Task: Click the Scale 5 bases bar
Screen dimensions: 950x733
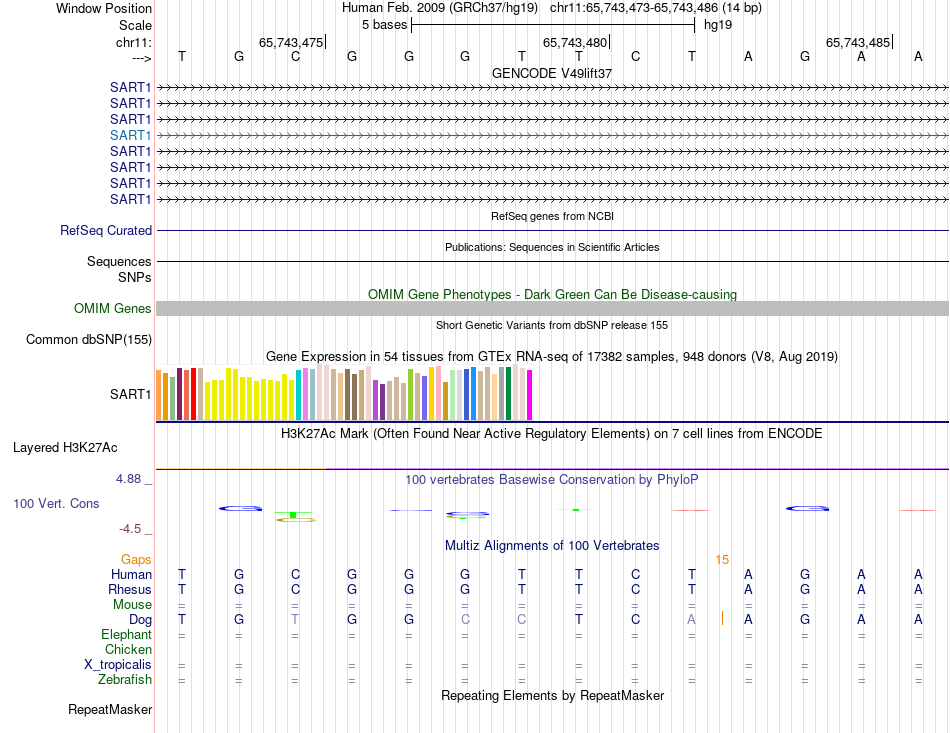Action: click(553, 25)
